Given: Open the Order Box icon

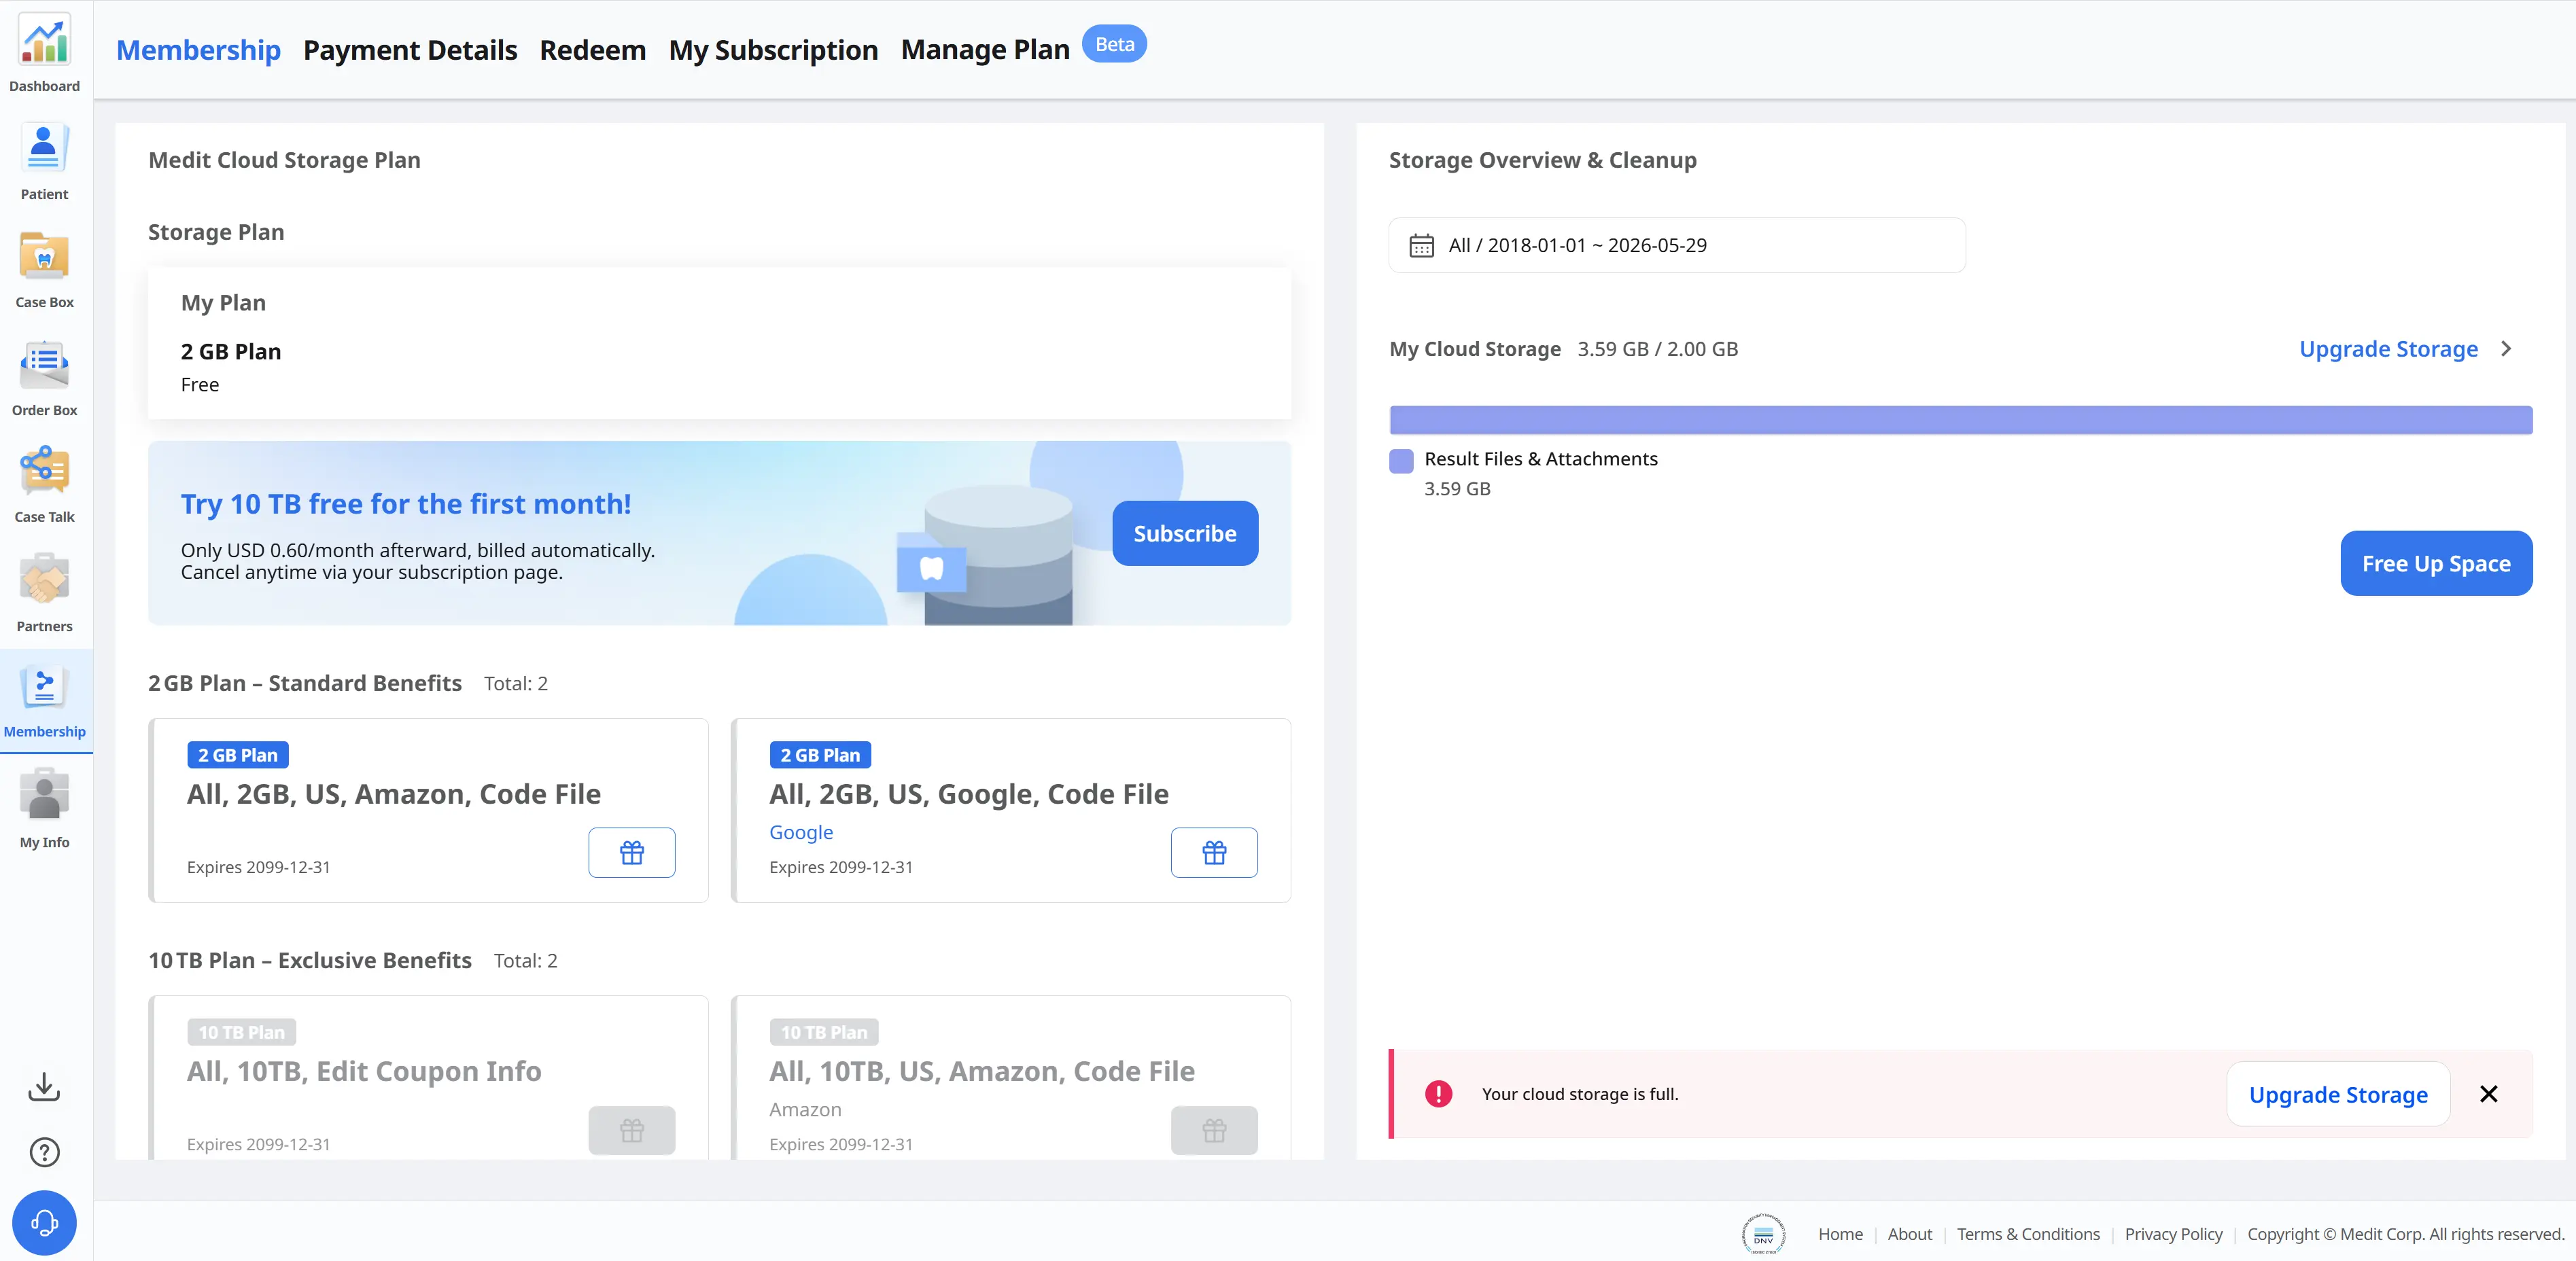Looking at the screenshot, I should [x=45, y=364].
